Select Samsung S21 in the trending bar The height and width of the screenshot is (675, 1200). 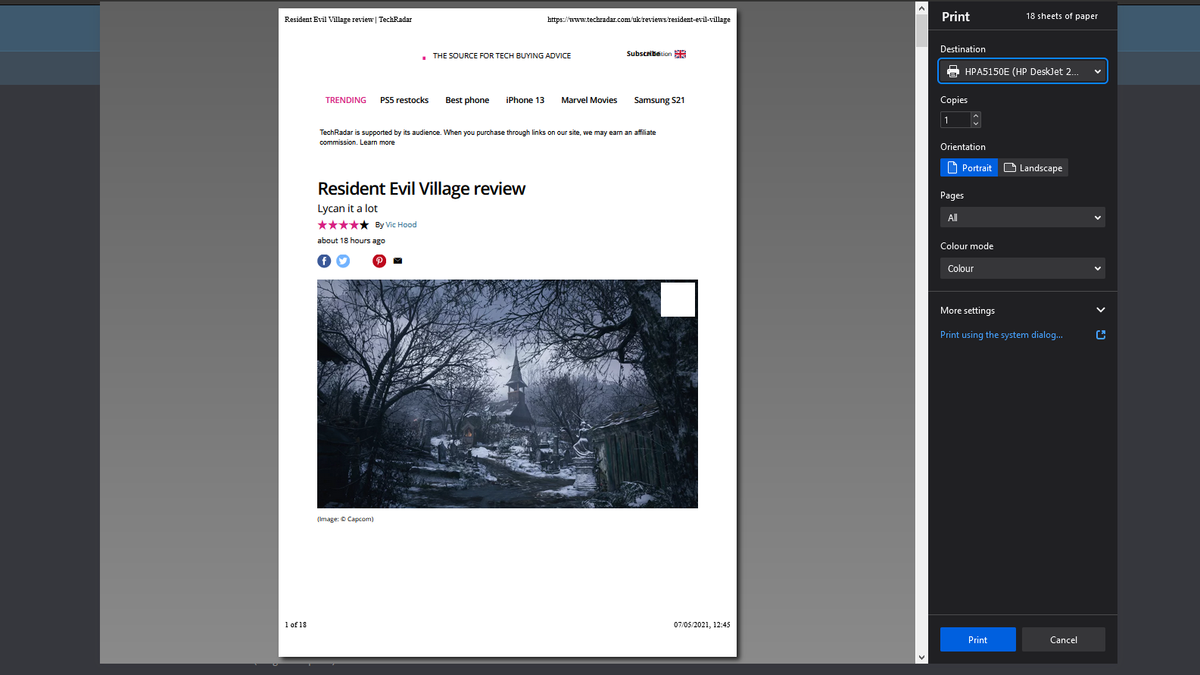coord(660,99)
